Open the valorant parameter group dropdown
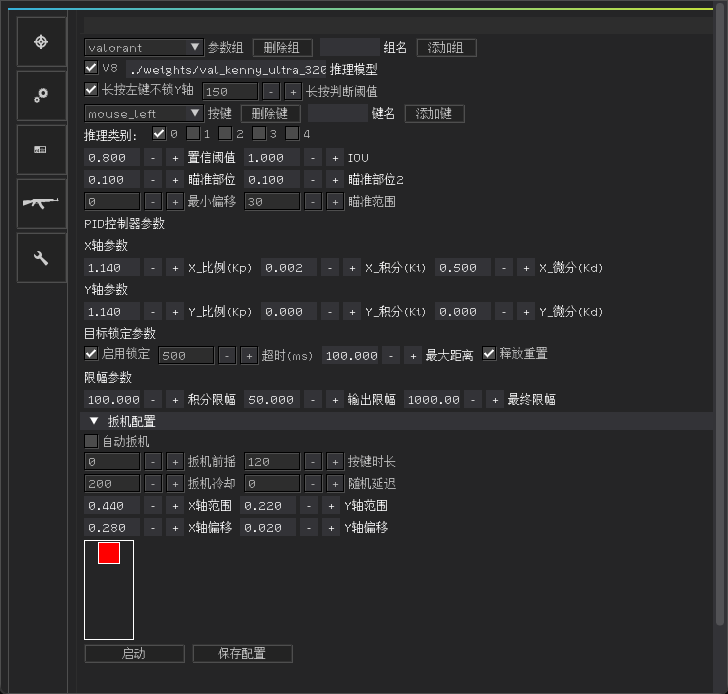Screen dimensions: 728x694 (144, 47)
